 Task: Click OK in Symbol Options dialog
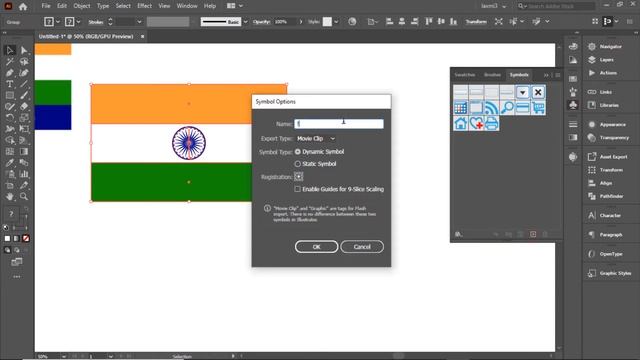316,247
